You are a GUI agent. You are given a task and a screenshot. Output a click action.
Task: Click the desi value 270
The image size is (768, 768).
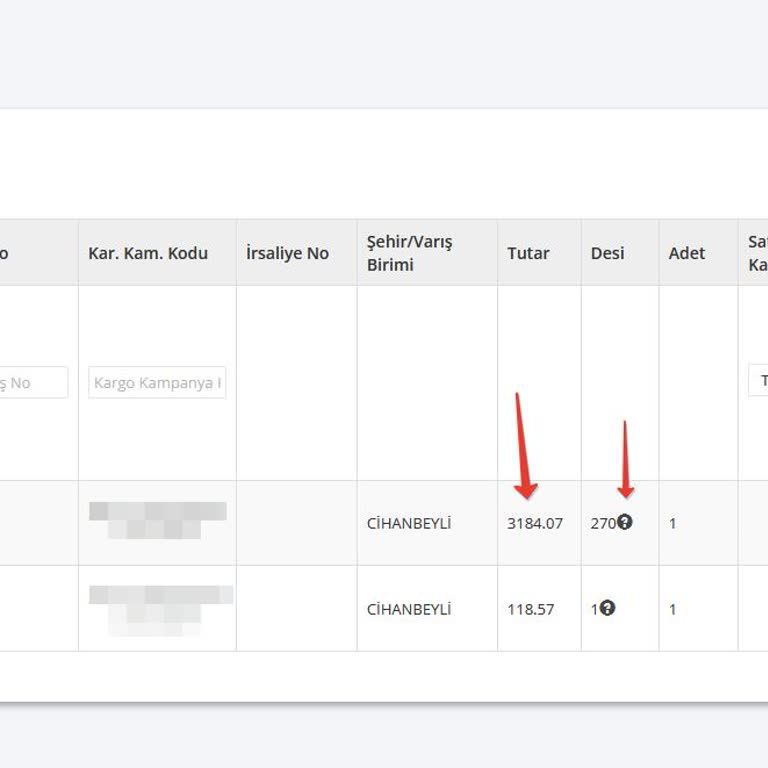click(x=602, y=523)
